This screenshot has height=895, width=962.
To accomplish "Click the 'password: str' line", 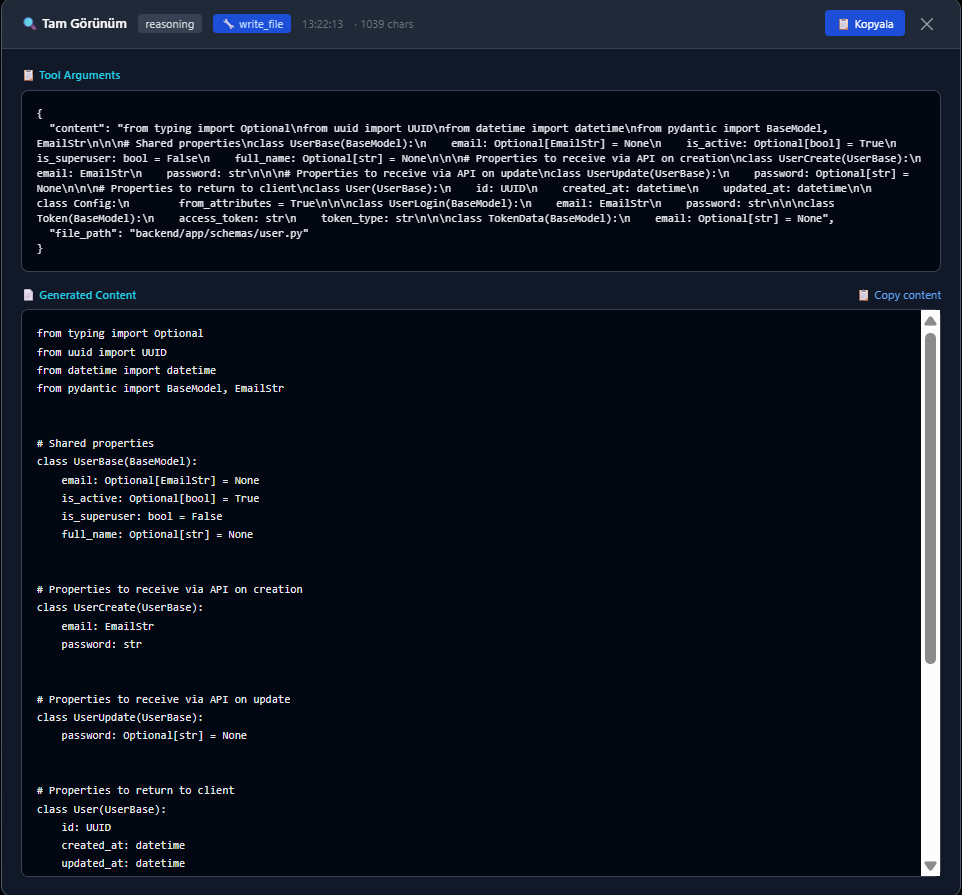I will click(x=101, y=644).
